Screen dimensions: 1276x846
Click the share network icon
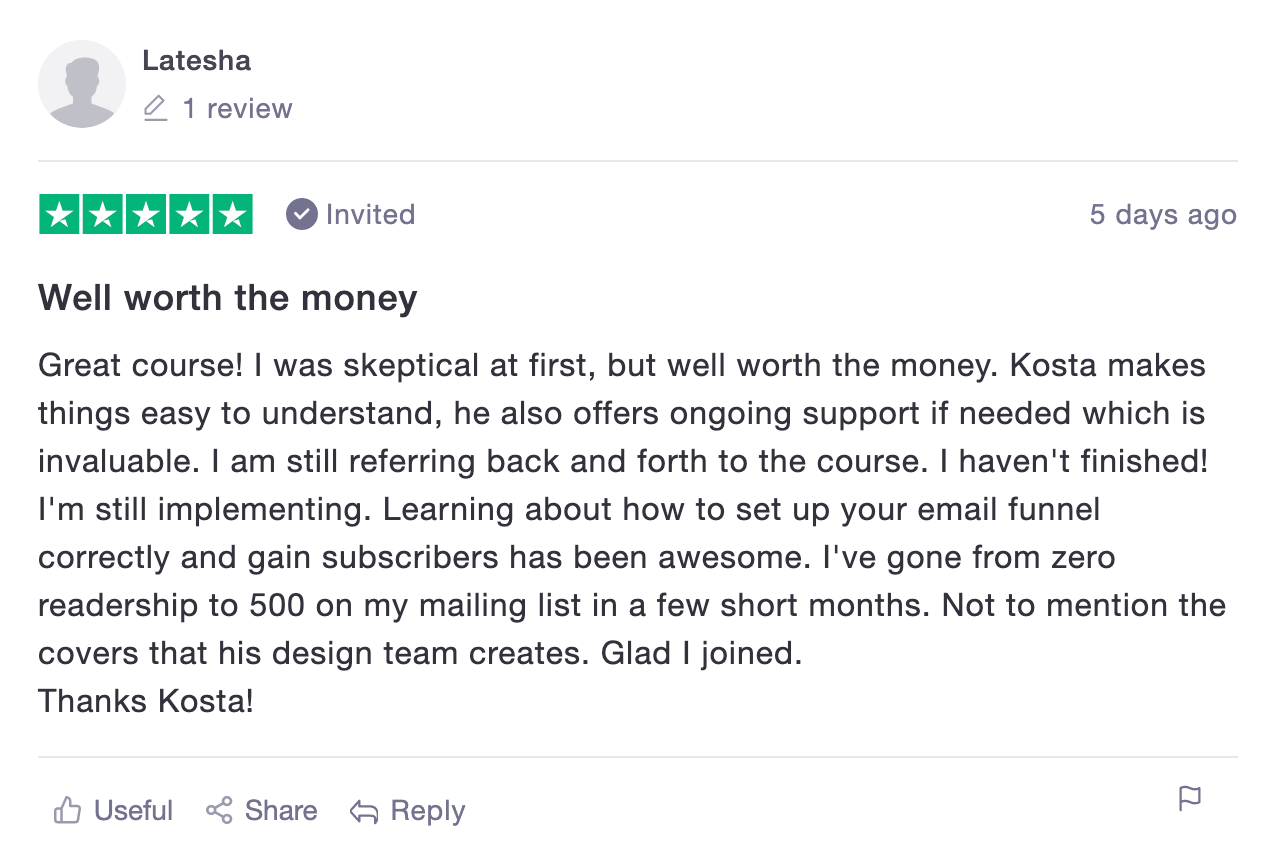[x=219, y=810]
